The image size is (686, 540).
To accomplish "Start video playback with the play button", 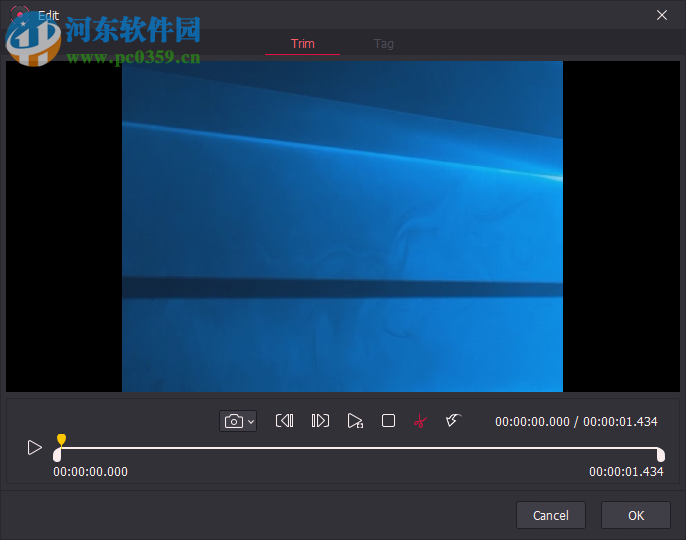I will pos(35,448).
